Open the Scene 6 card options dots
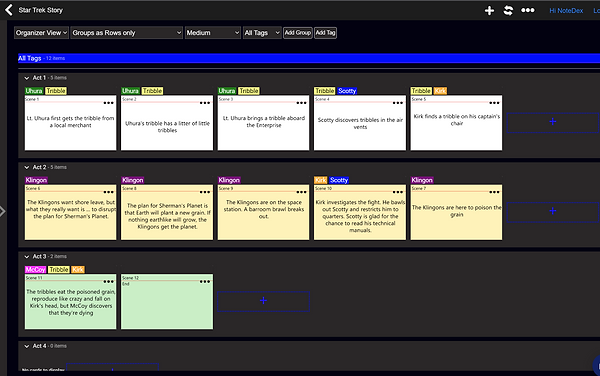 click(x=108, y=192)
